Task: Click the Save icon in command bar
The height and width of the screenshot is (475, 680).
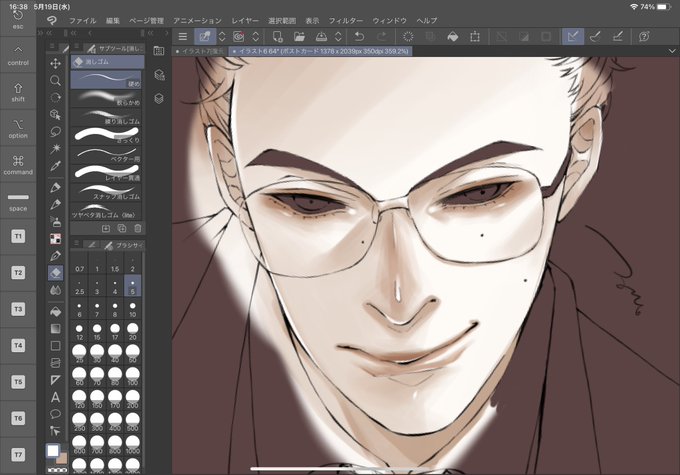Action: coord(321,37)
